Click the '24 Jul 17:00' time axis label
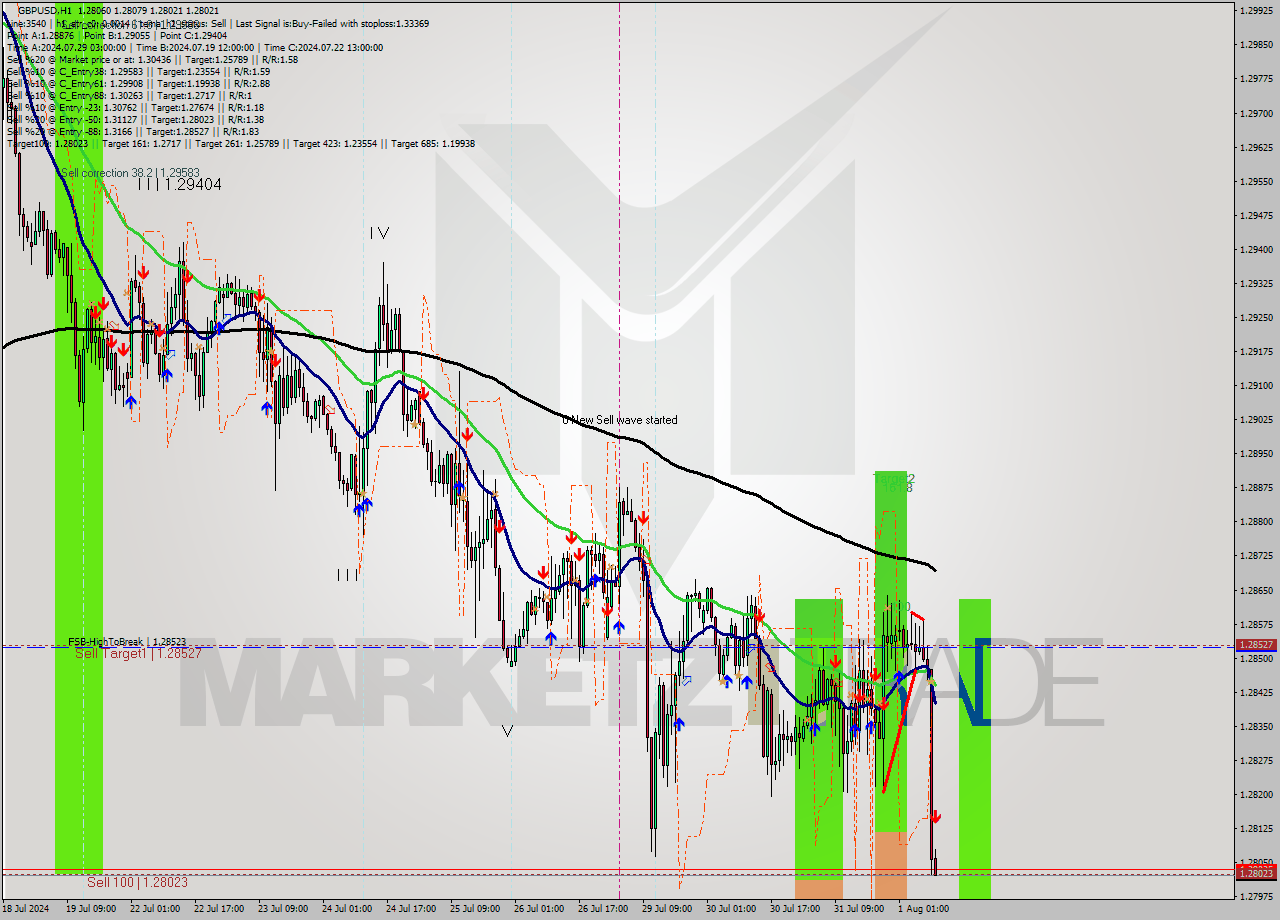This screenshot has width=1280, height=920. coord(411,909)
